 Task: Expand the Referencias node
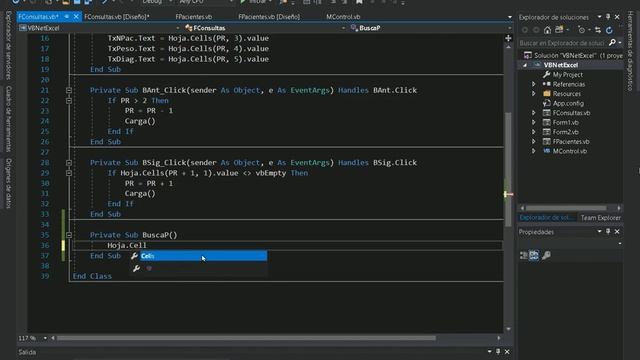pyautogui.click(x=533, y=84)
